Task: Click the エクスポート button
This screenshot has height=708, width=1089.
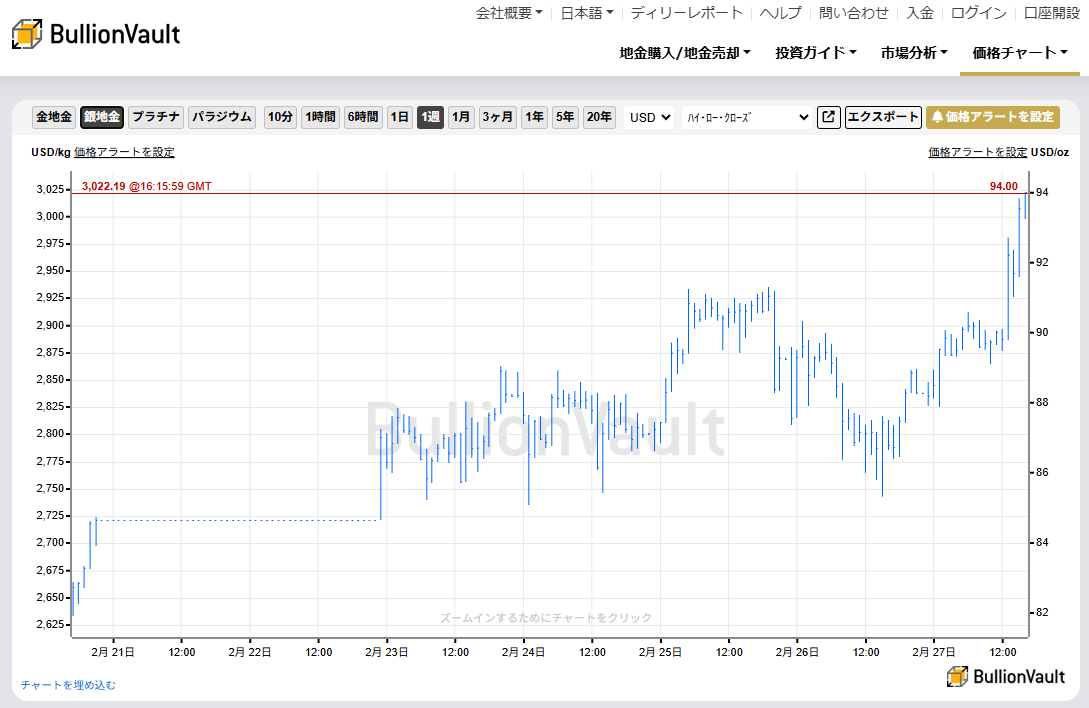Action: 883,117
